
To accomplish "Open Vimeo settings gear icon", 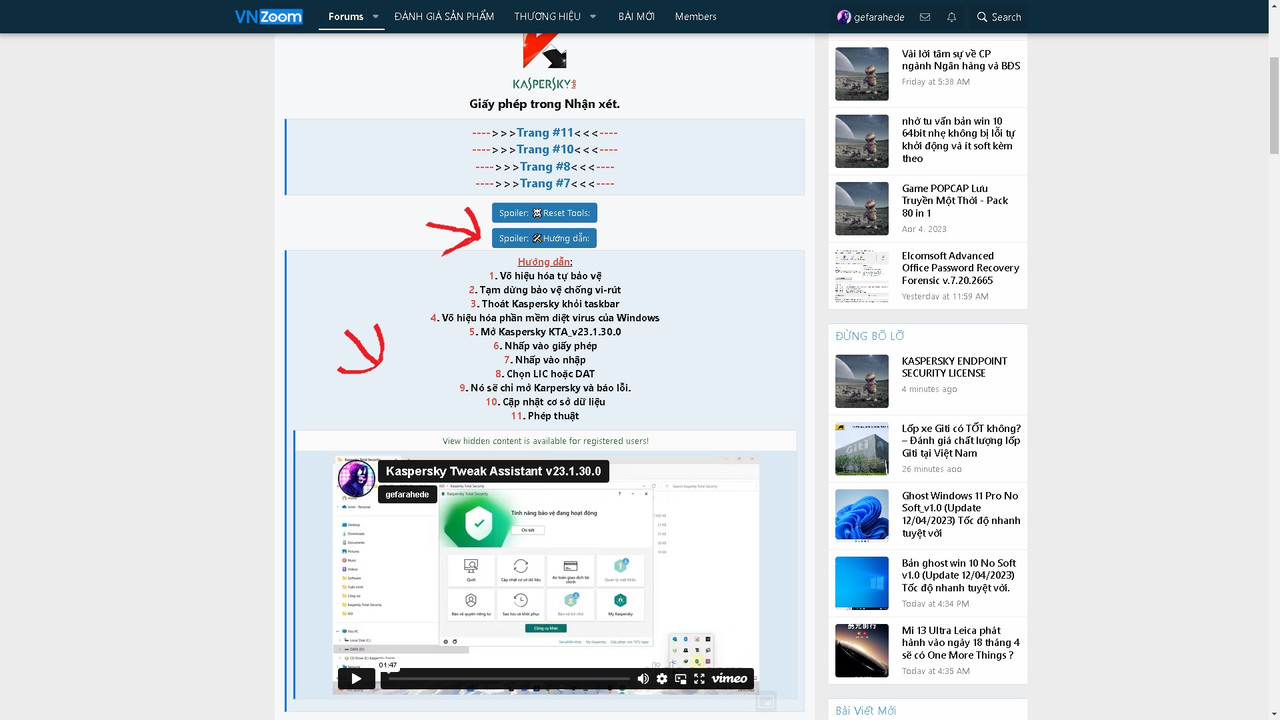I will [x=662, y=679].
